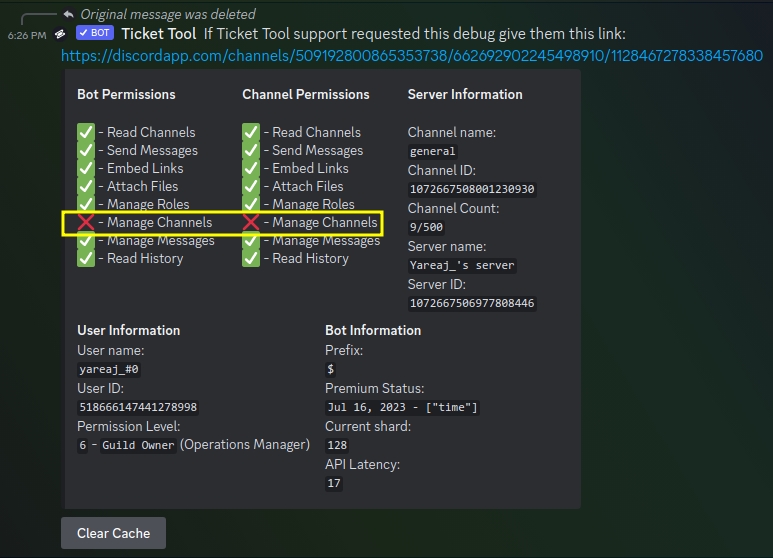Select the channel ID code 1072667508001230930
This screenshot has height=558, width=773.
(472, 189)
